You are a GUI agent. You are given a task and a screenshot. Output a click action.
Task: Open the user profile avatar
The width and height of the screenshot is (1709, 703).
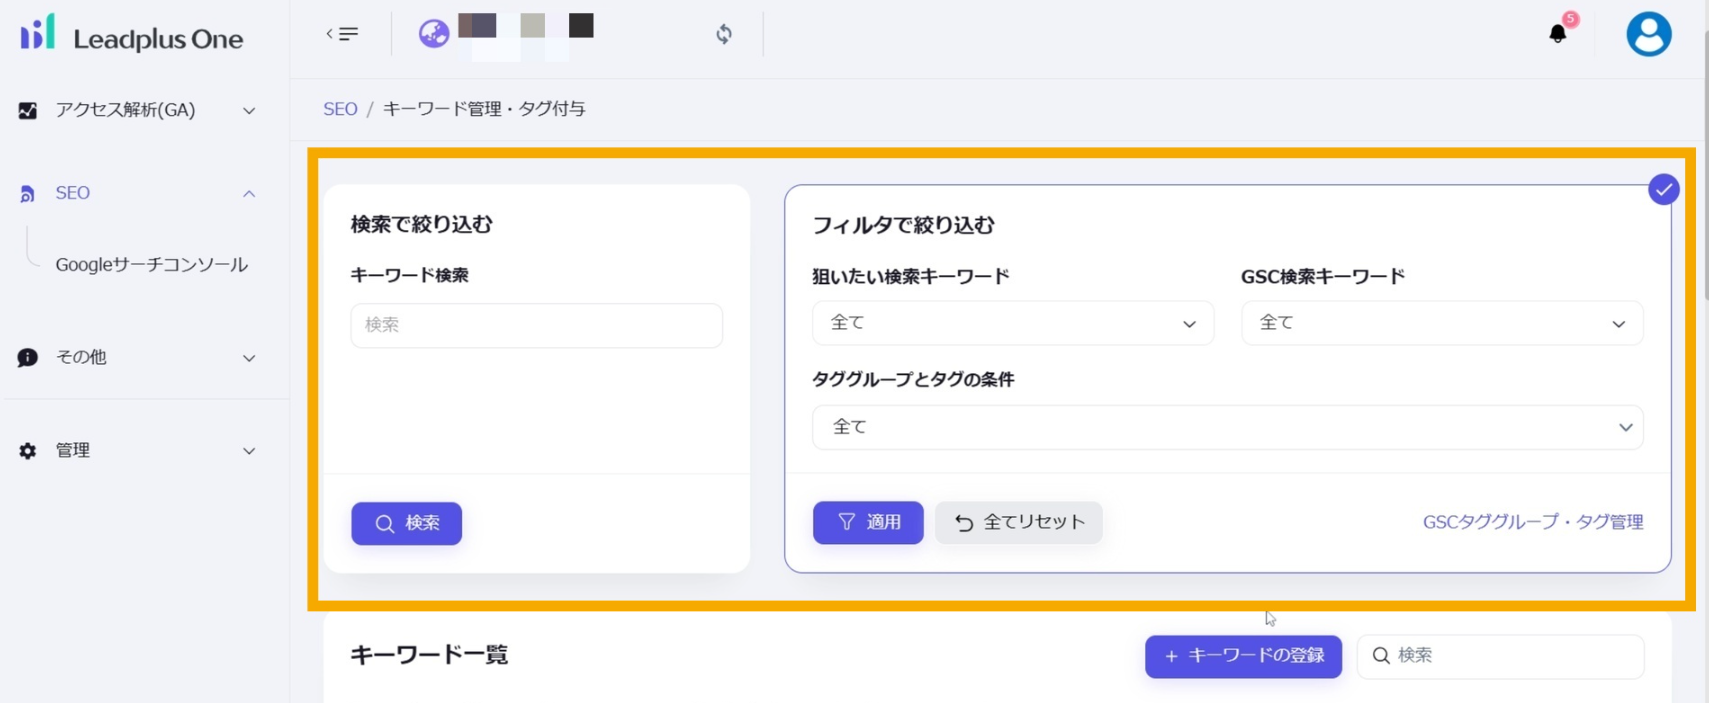pos(1648,34)
